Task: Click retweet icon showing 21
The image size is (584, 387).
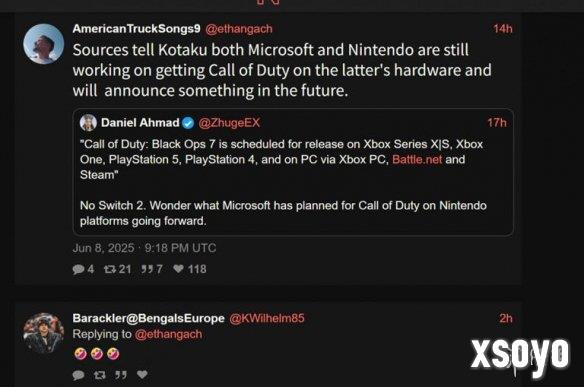Action: (110, 269)
